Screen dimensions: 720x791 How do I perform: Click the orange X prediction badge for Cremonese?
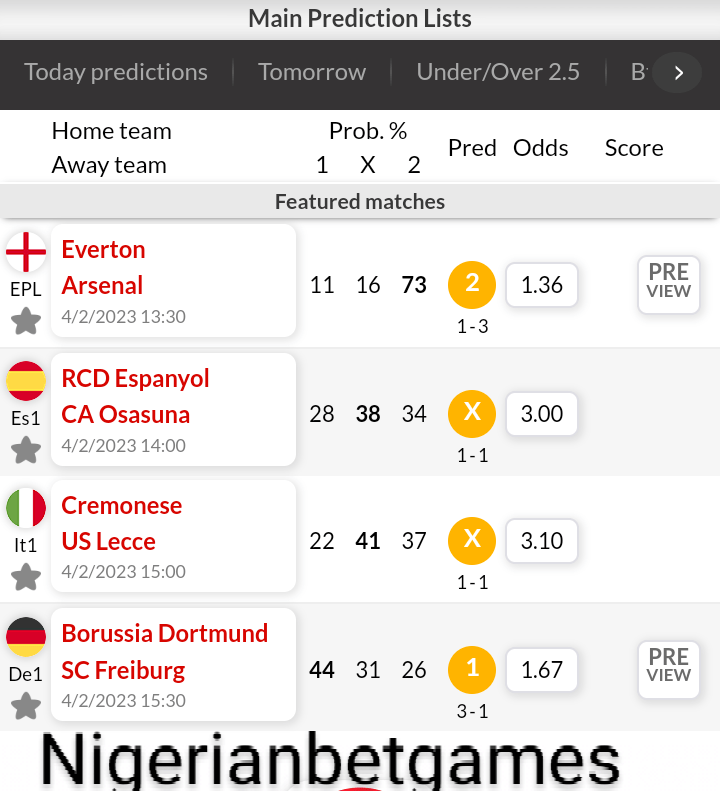473,541
